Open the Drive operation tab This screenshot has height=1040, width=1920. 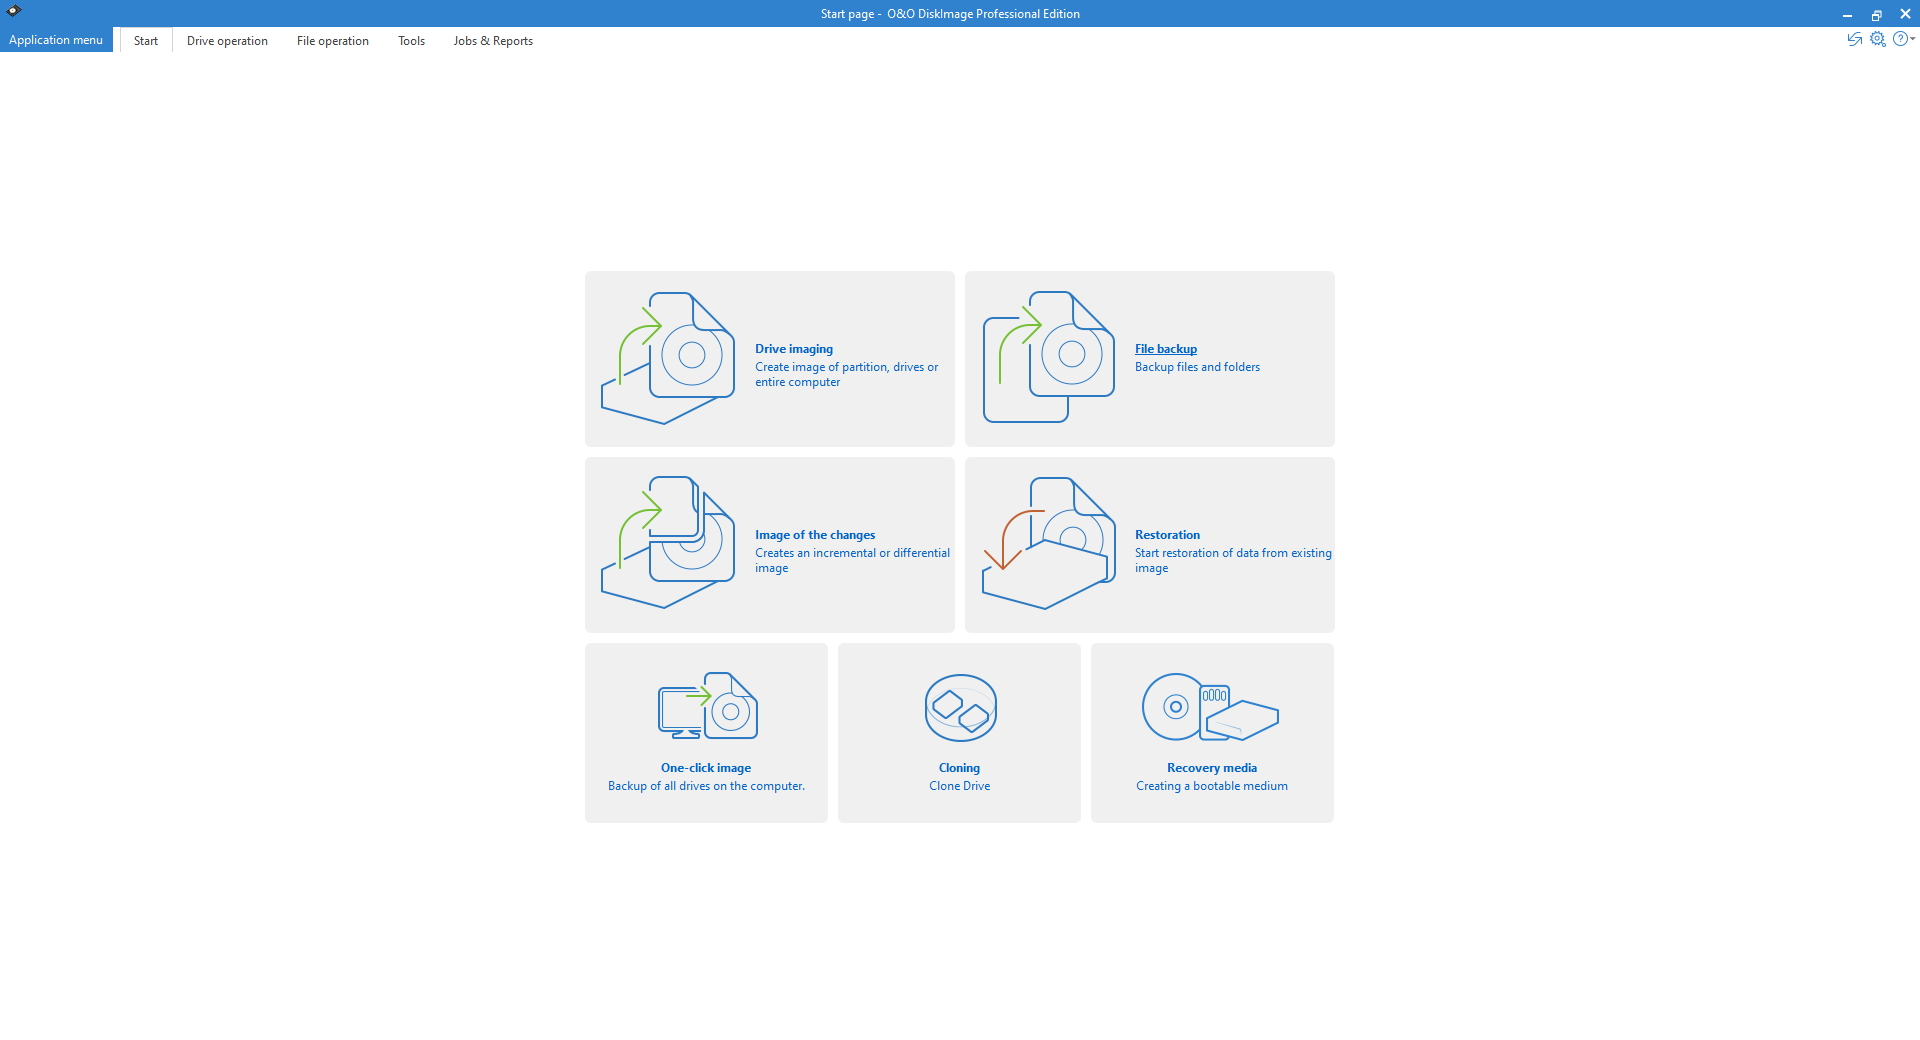(x=227, y=41)
